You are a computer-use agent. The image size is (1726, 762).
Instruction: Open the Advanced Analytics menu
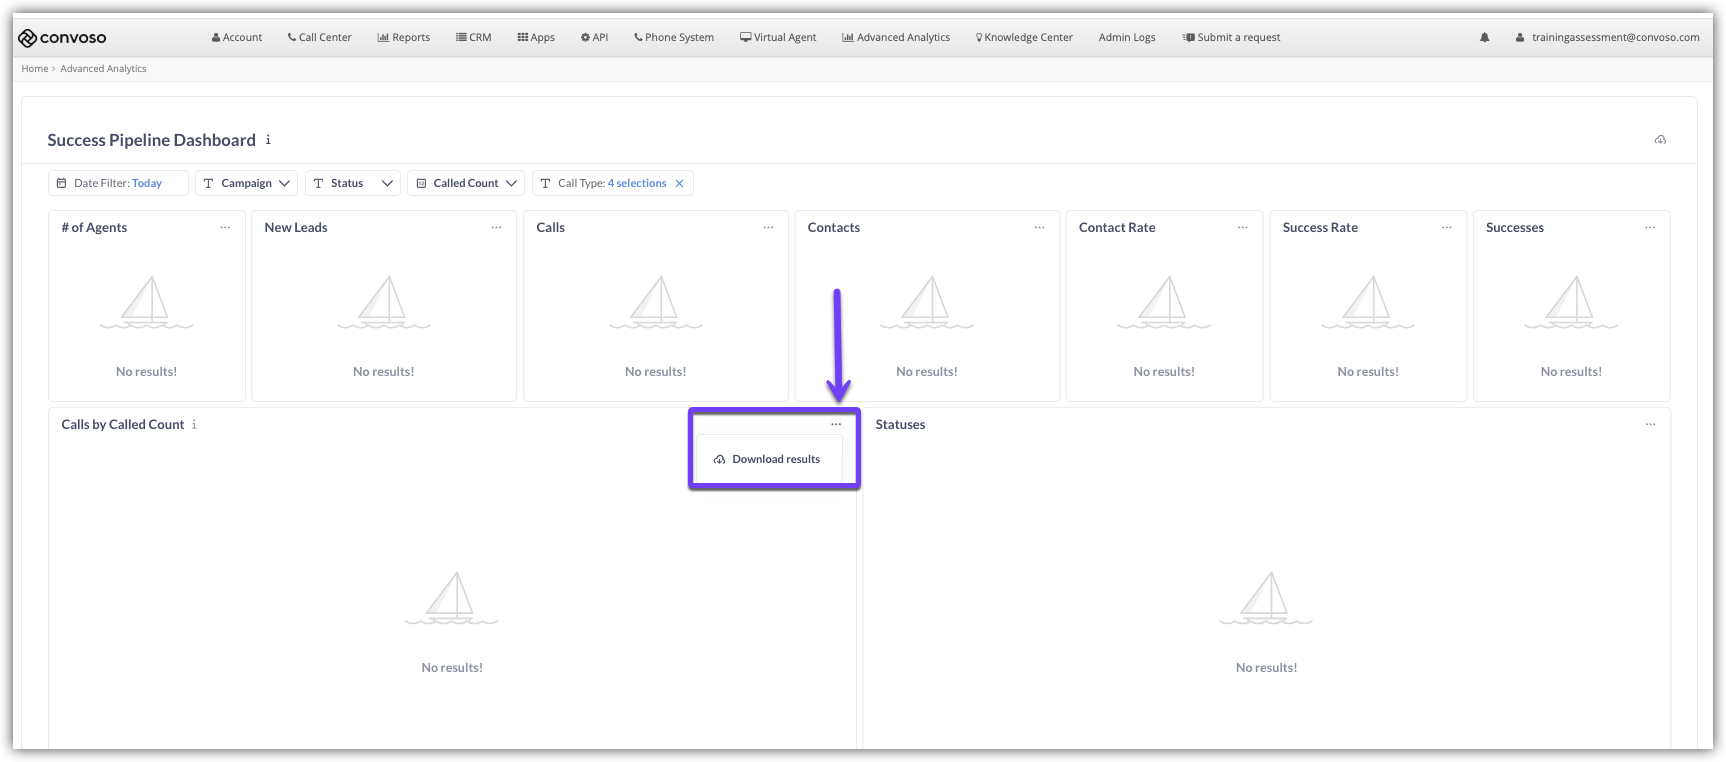click(x=896, y=38)
